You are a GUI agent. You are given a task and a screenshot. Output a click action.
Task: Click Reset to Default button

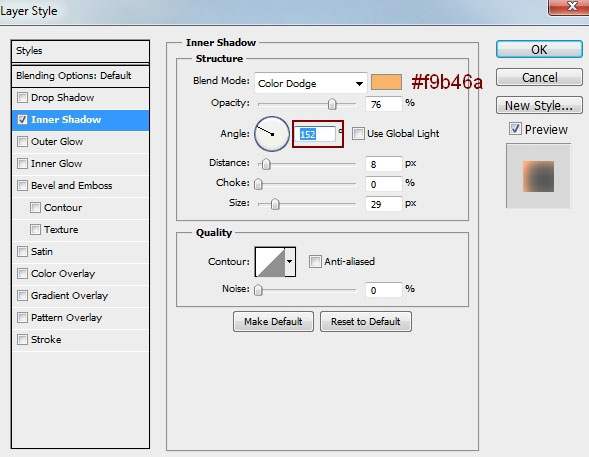point(365,321)
